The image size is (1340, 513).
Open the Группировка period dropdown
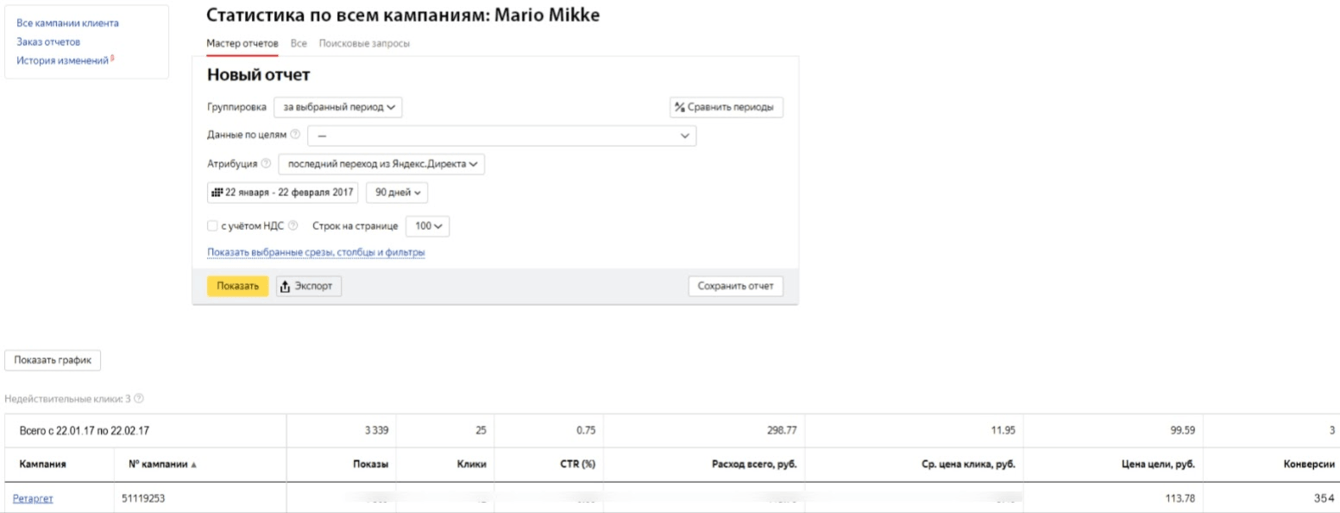click(x=338, y=107)
